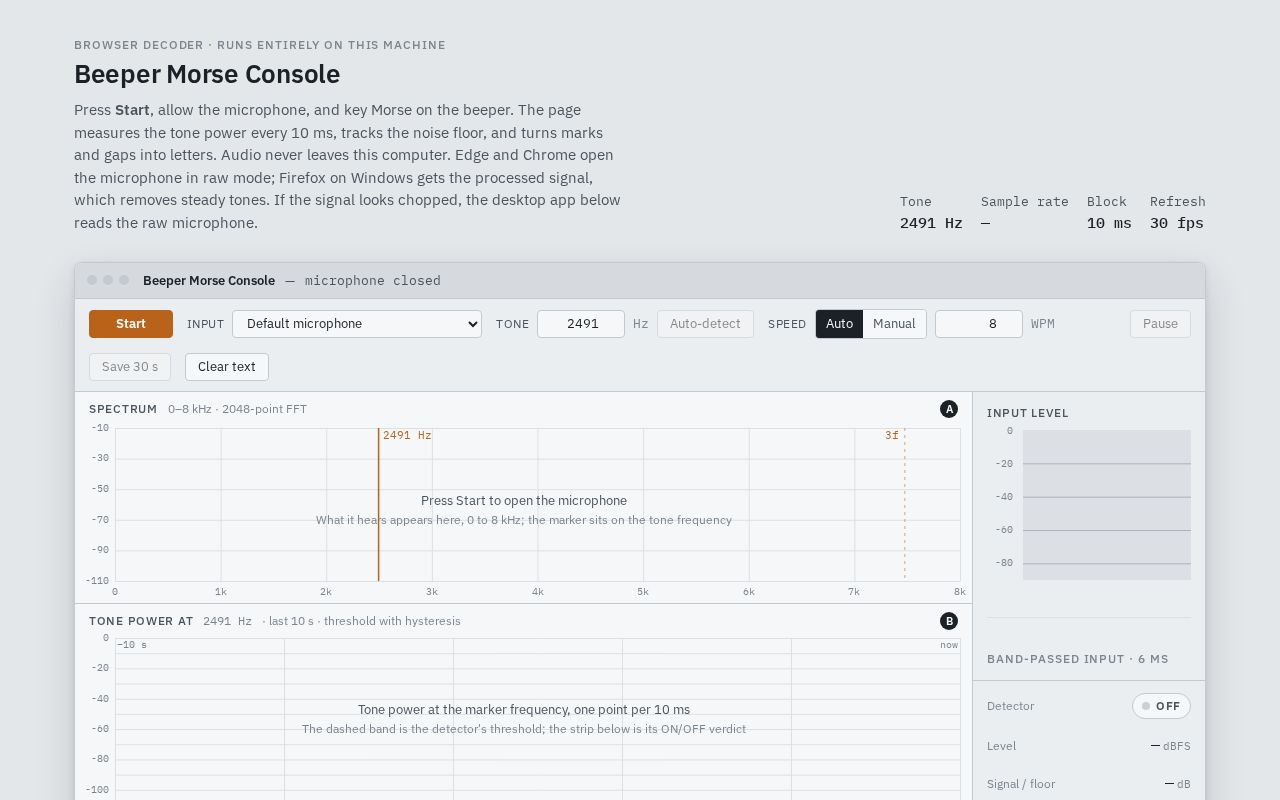Click the B badge on Tone Power panel
Image resolution: width=1280 pixels, height=800 pixels.
[949, 621]
